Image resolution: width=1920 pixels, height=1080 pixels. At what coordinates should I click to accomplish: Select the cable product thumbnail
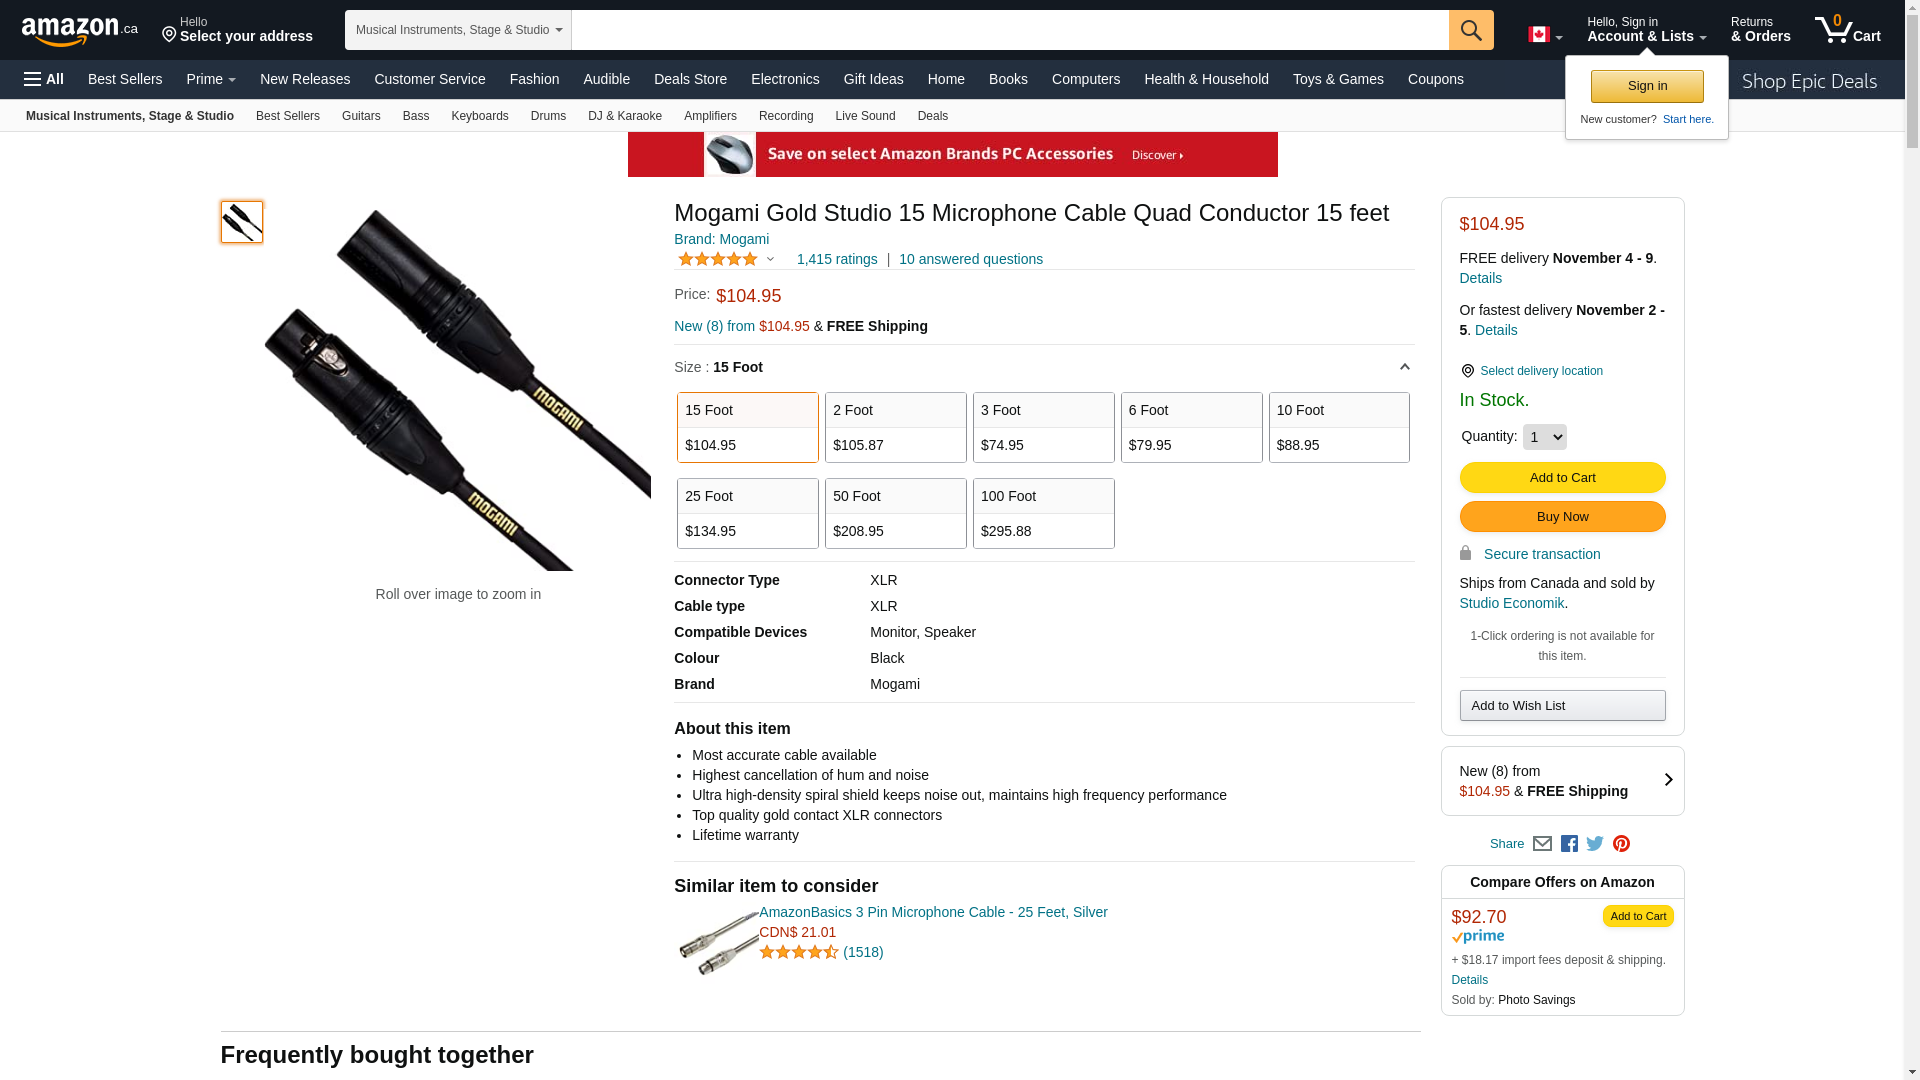pos(242,222)
